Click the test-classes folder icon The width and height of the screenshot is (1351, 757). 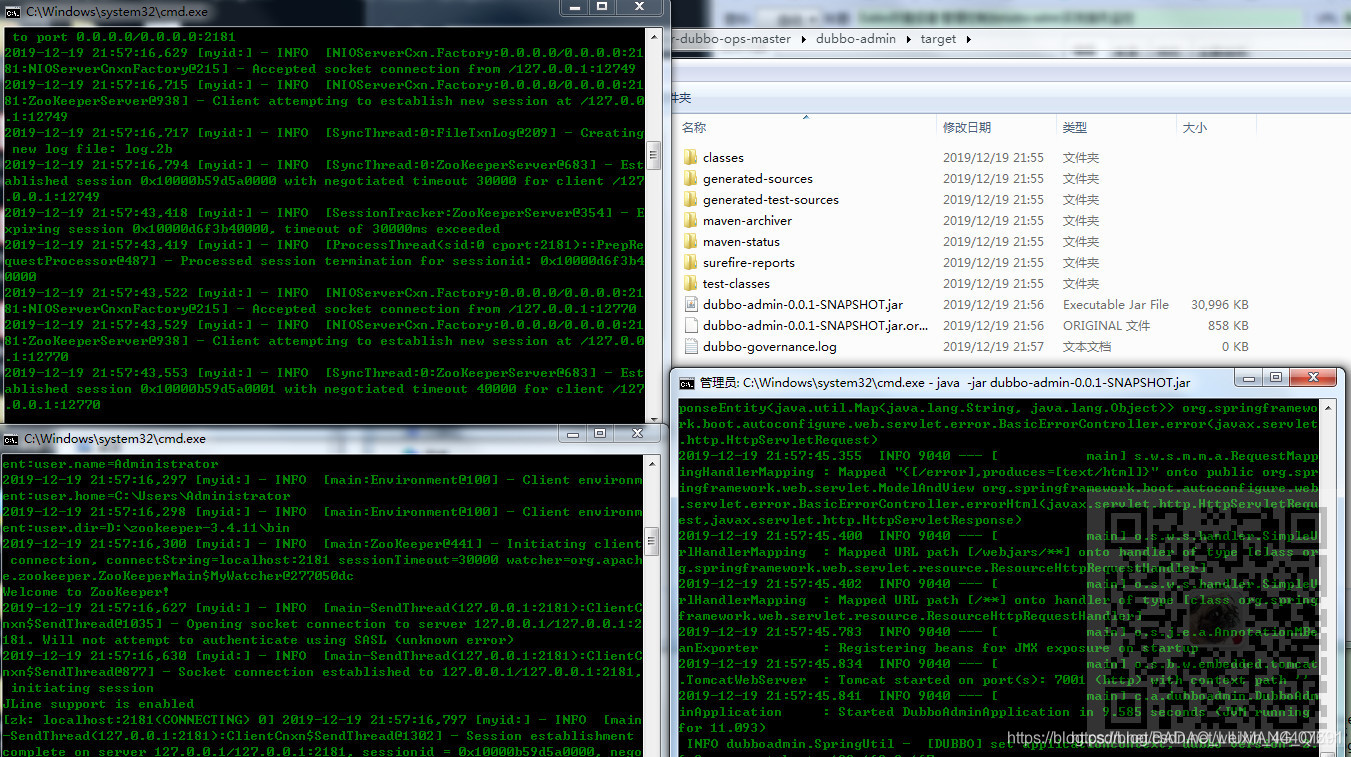690,284
